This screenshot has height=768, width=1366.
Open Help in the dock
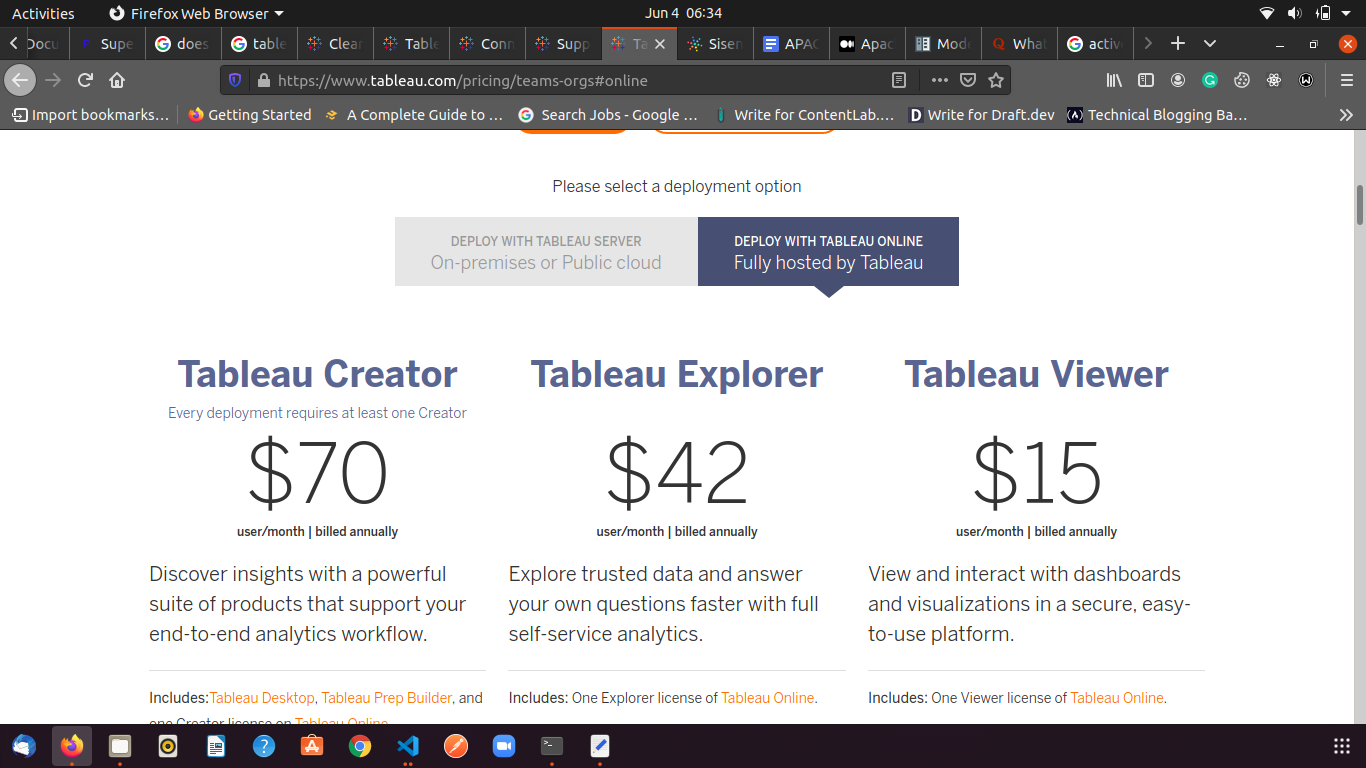pyautogui.click(x=264, y=746)
